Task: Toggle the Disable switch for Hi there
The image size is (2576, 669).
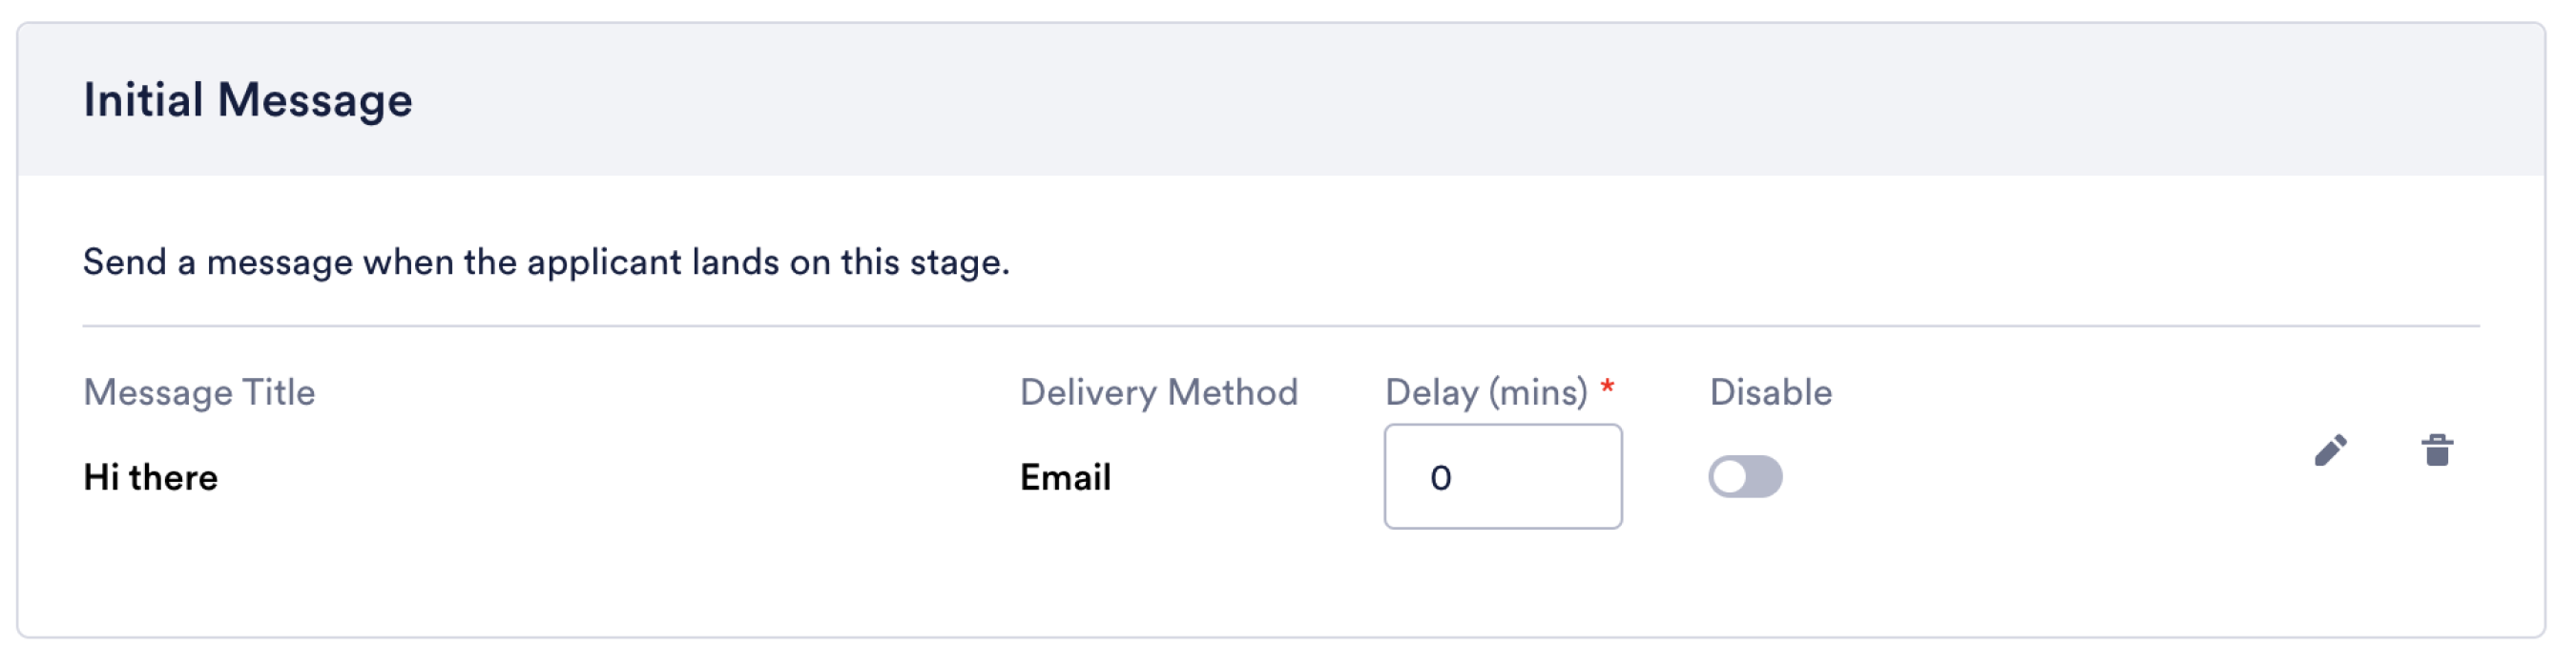Action: click(x=1745, y=477)
